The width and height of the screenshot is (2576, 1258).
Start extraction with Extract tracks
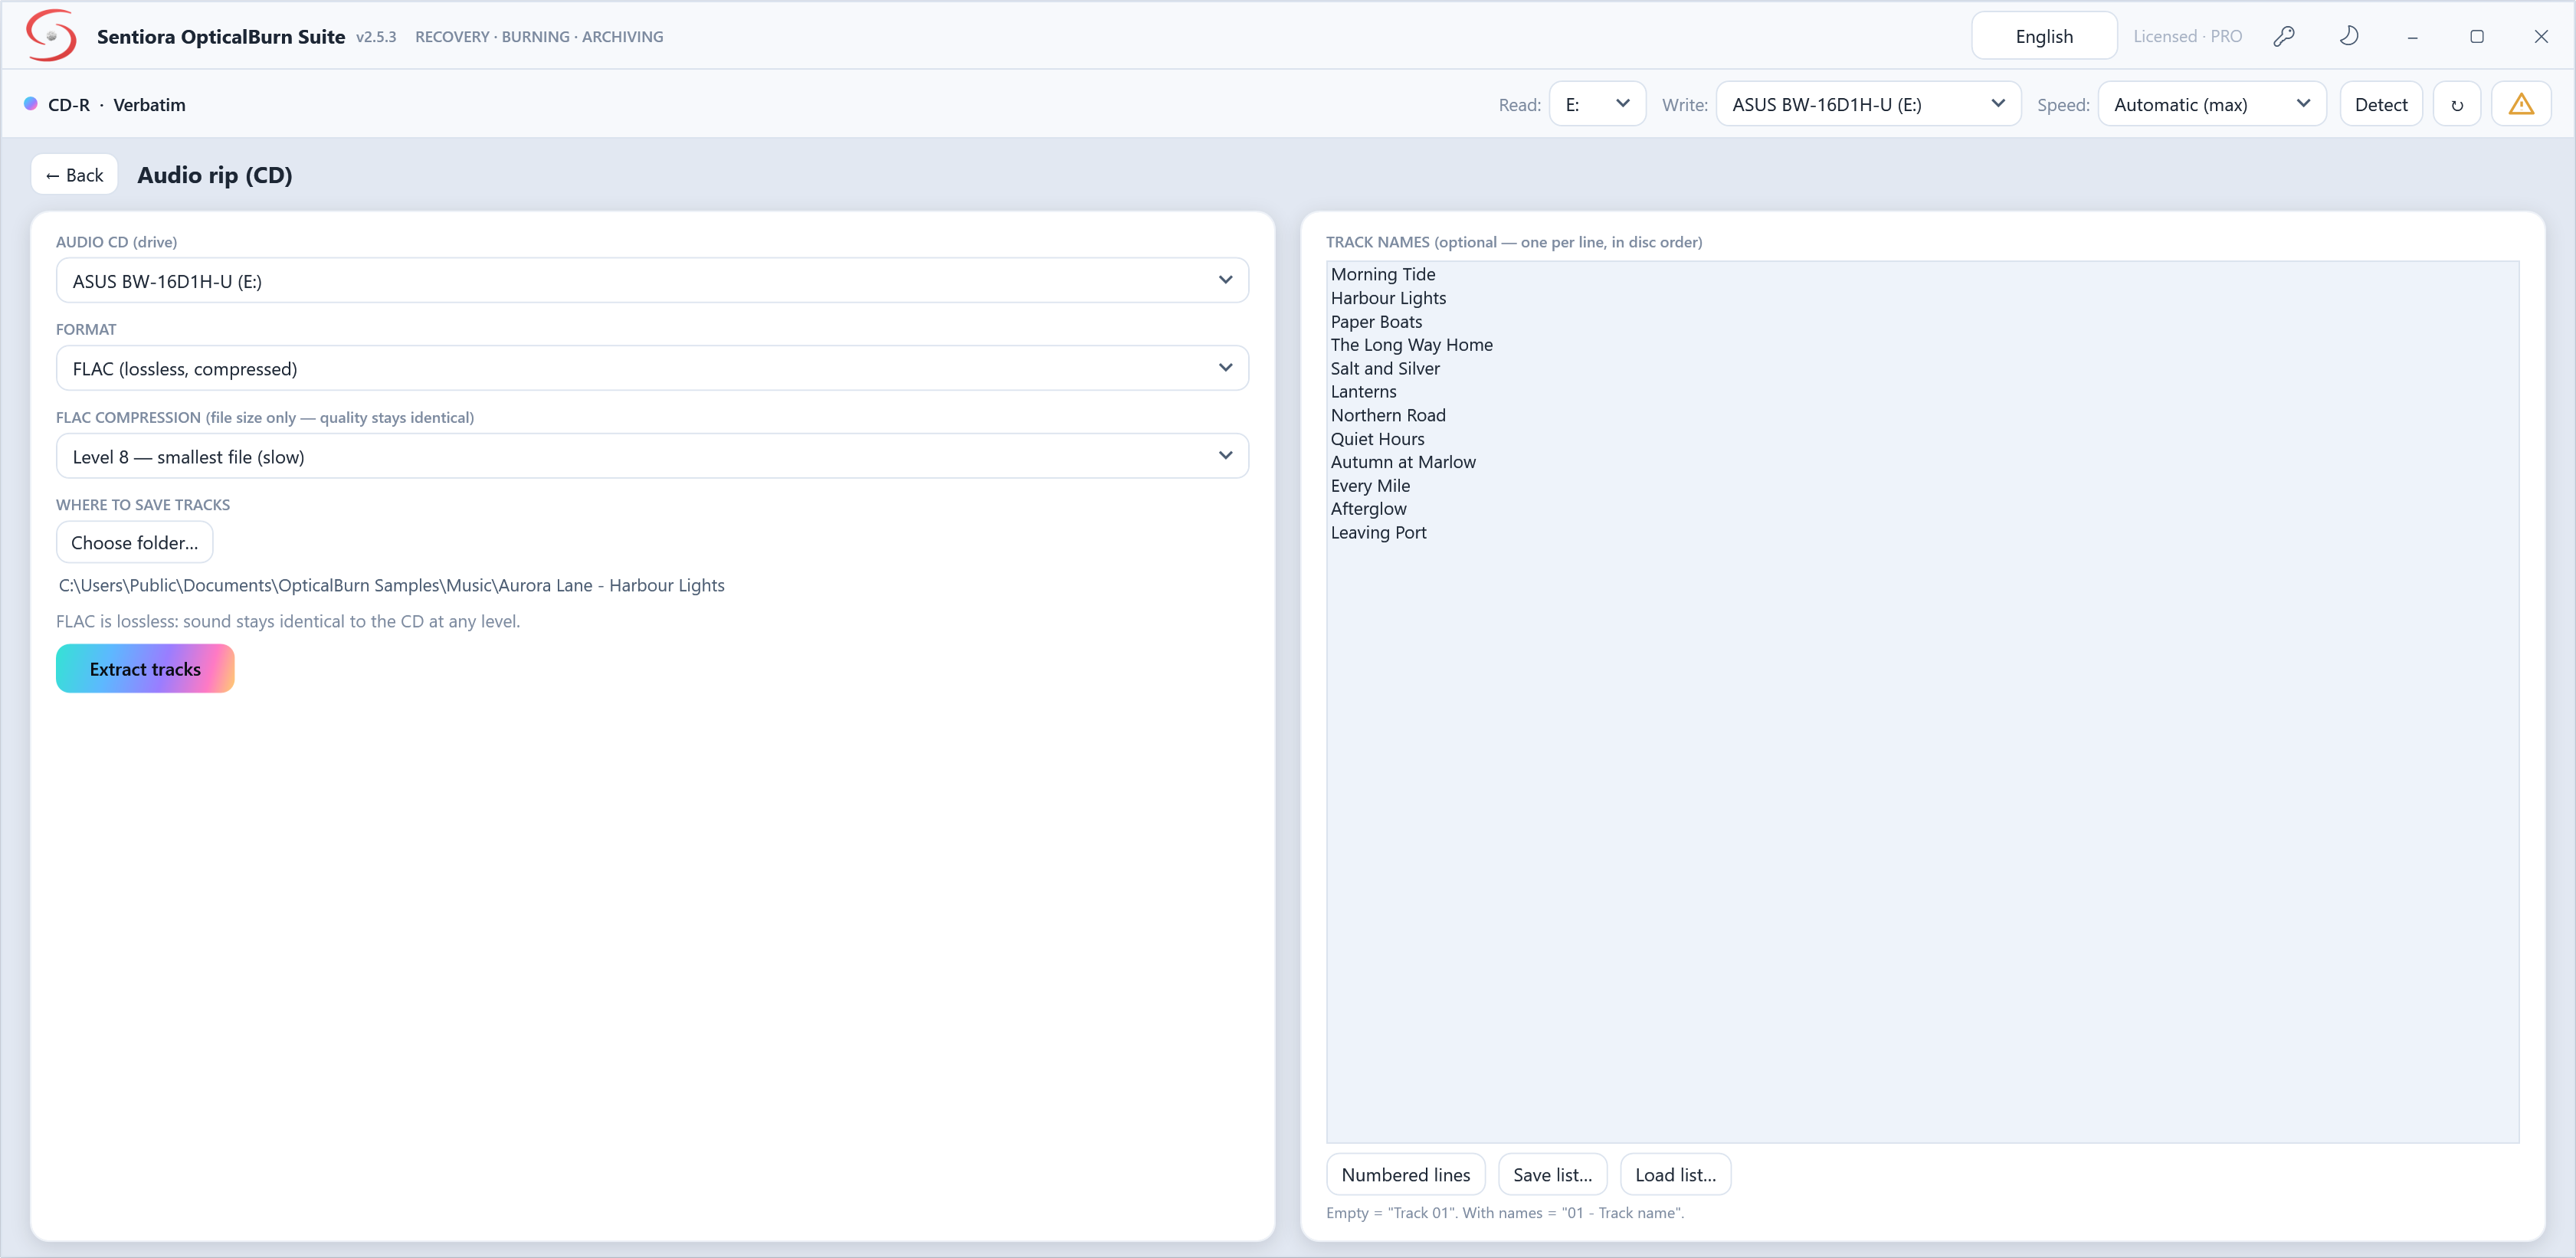145,669
